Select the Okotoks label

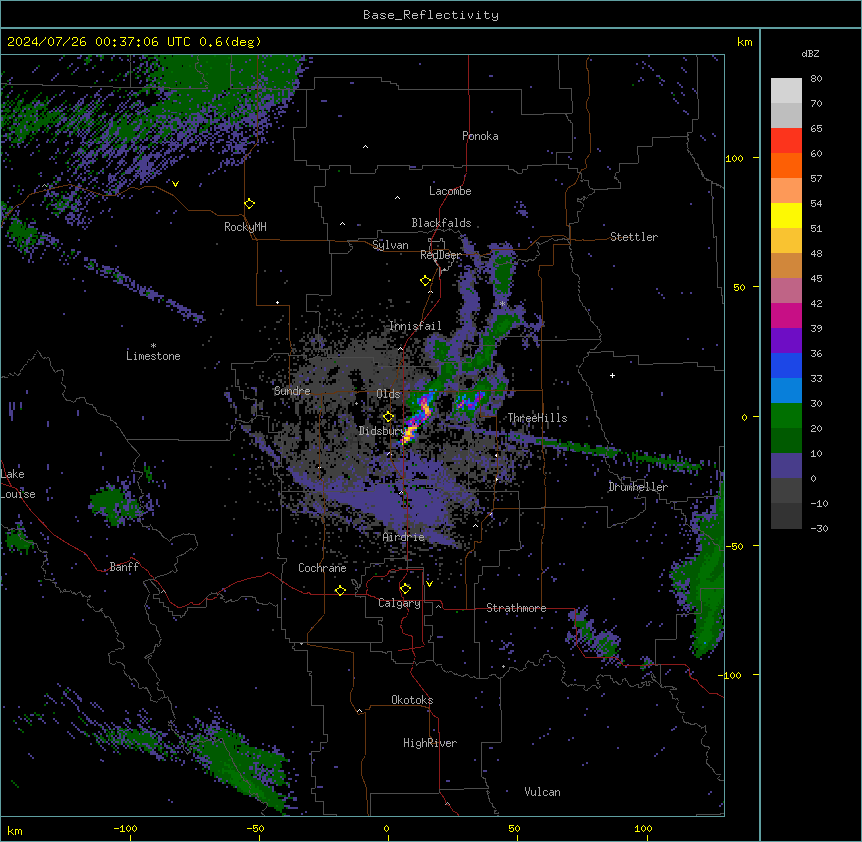click(412, 700)
